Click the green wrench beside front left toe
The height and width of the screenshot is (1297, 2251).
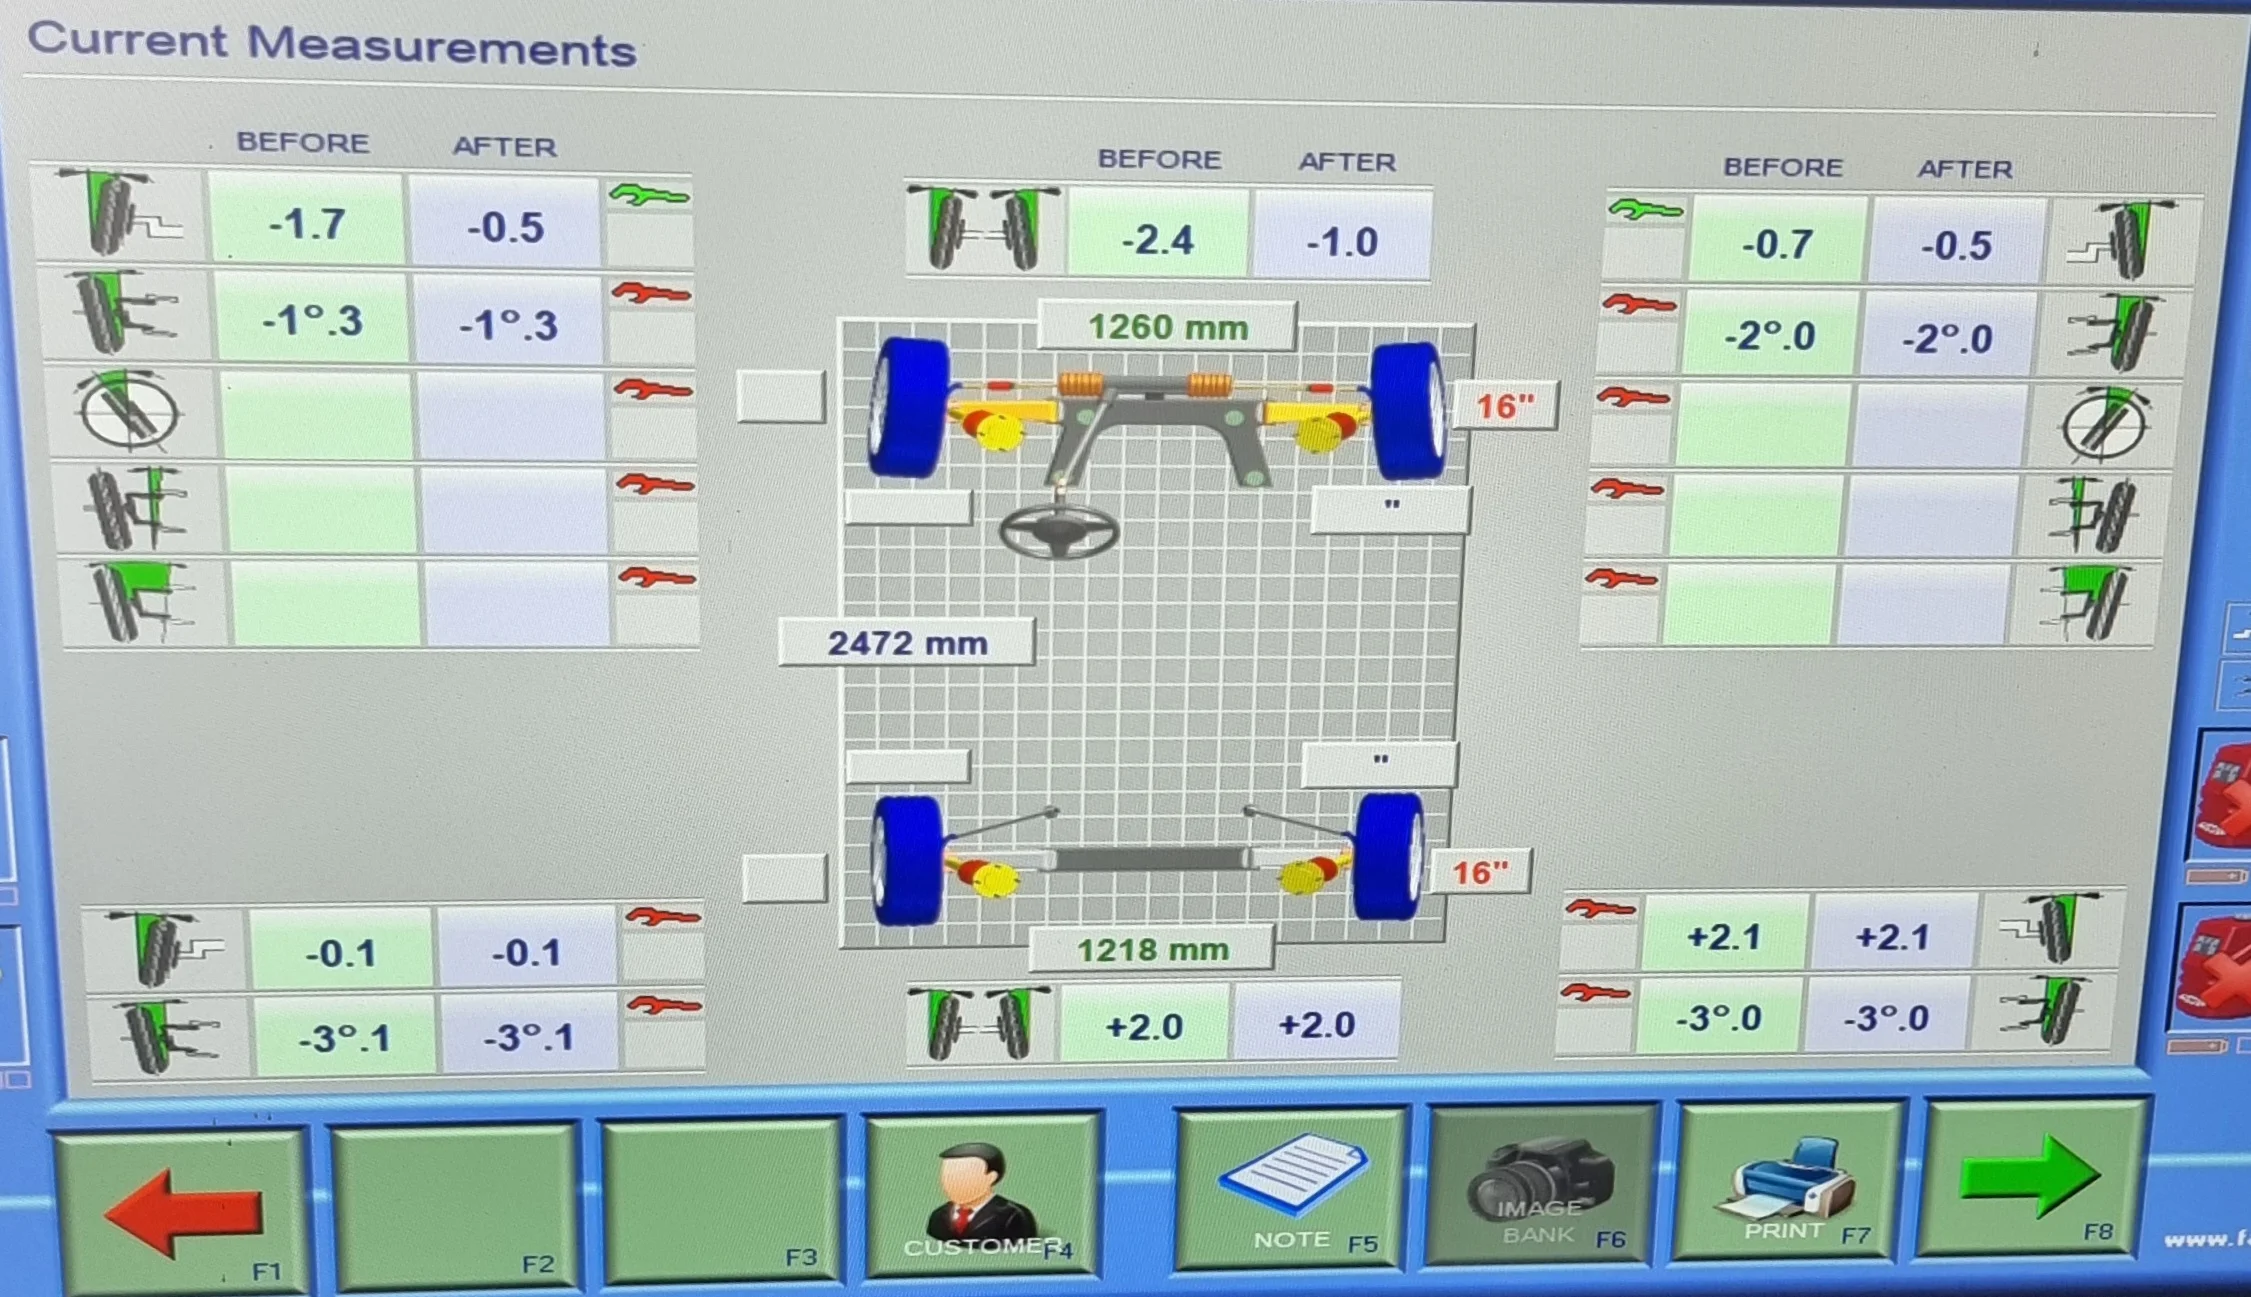650,195
